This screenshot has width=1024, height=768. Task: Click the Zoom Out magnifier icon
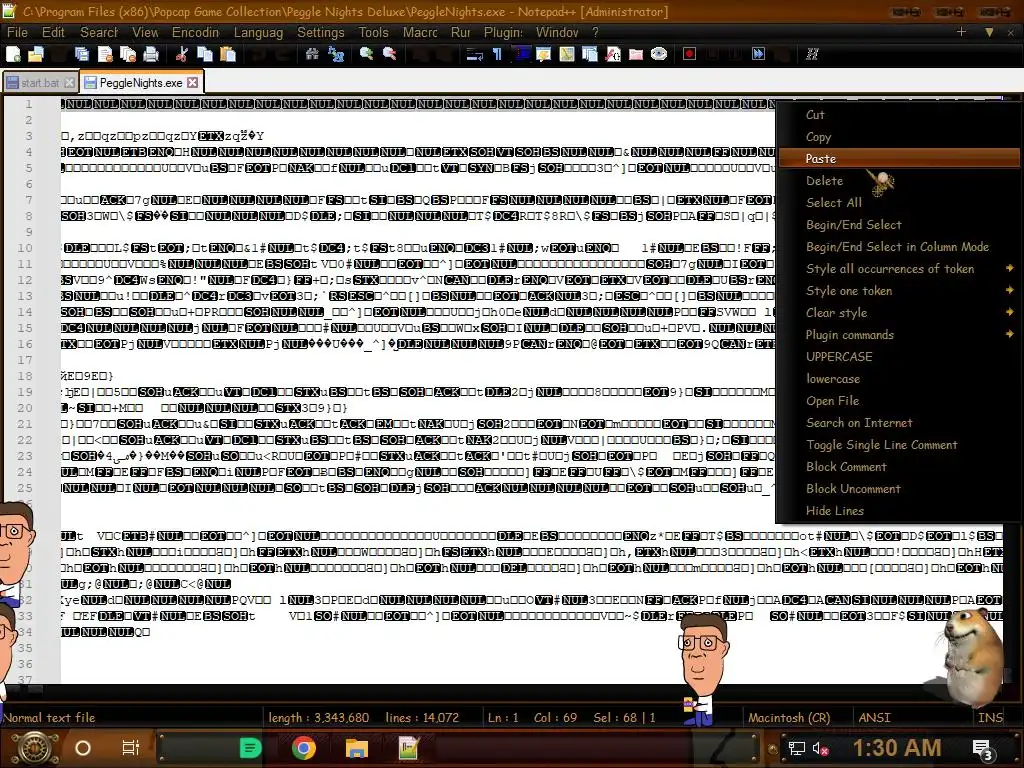(389, 54)
